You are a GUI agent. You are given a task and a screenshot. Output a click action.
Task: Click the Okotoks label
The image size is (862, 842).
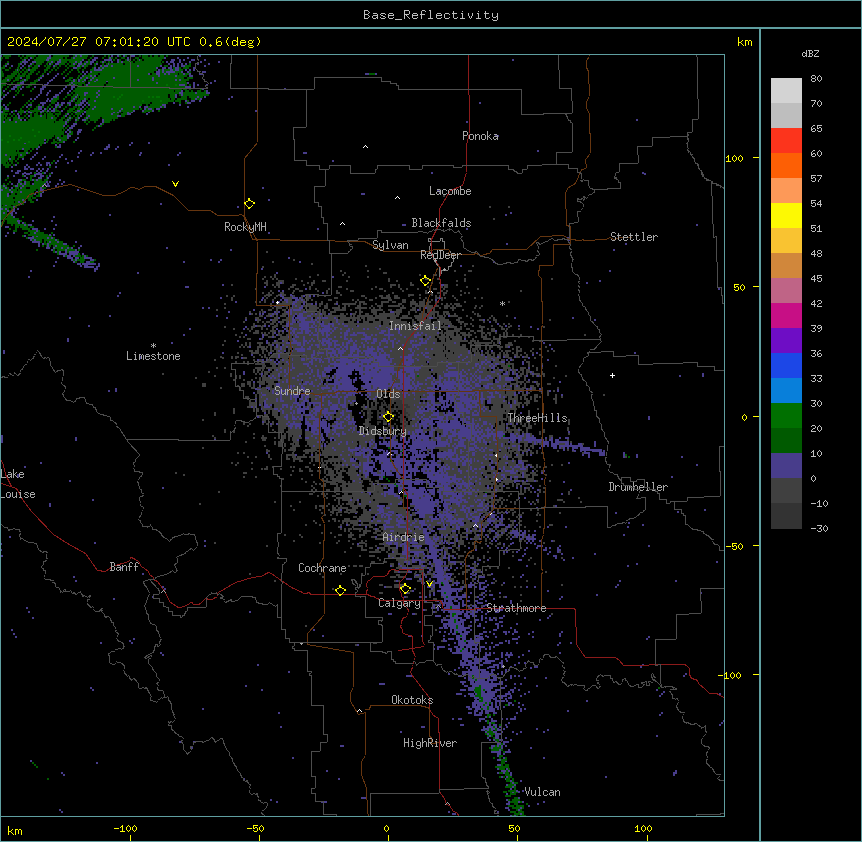click(x=412, y=700)
